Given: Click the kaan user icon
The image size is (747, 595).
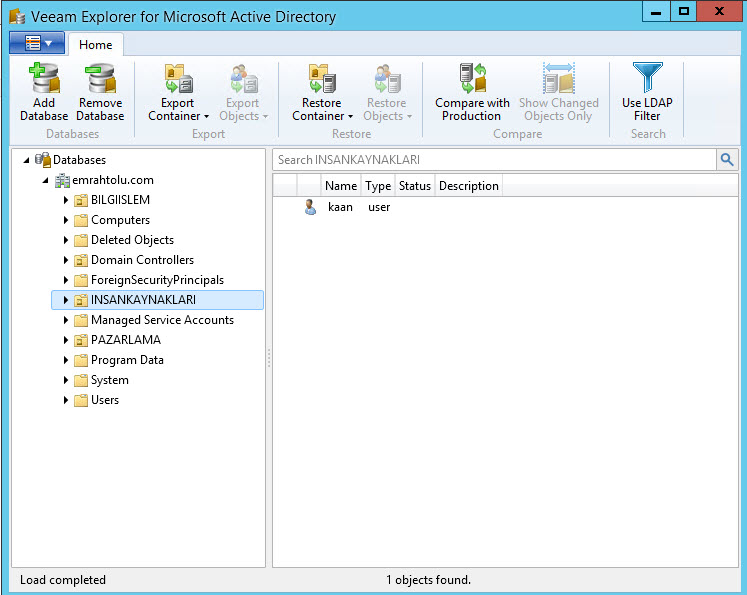Looking at the screenshot, I should (x=310, y=207).
